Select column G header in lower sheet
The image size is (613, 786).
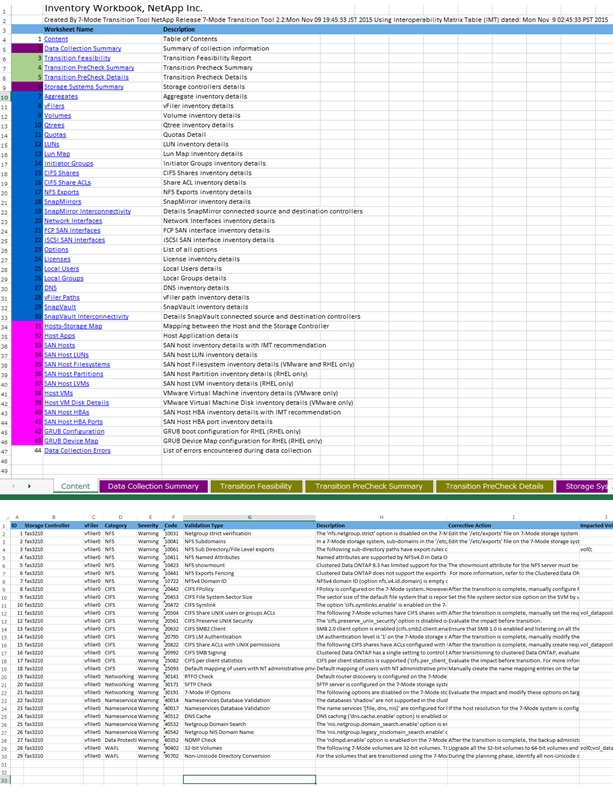249,517
